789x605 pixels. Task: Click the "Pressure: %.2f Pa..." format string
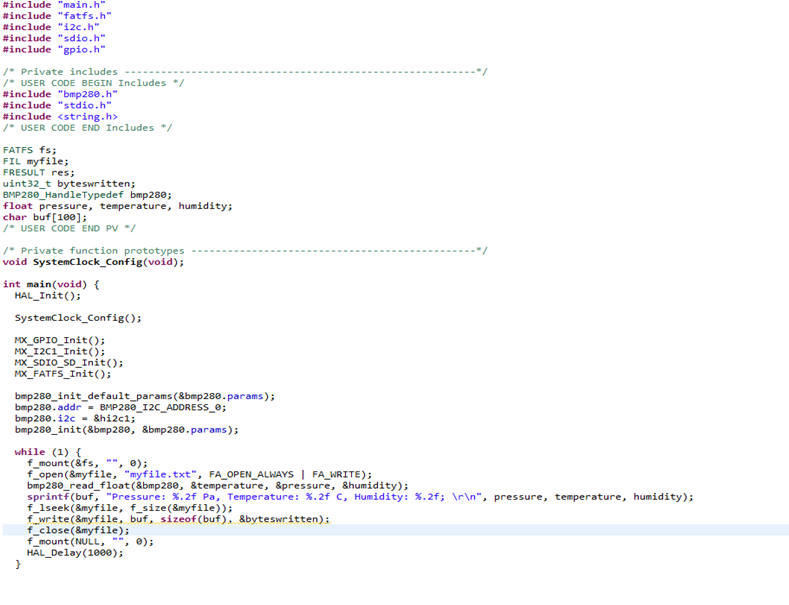click(294, 497)
